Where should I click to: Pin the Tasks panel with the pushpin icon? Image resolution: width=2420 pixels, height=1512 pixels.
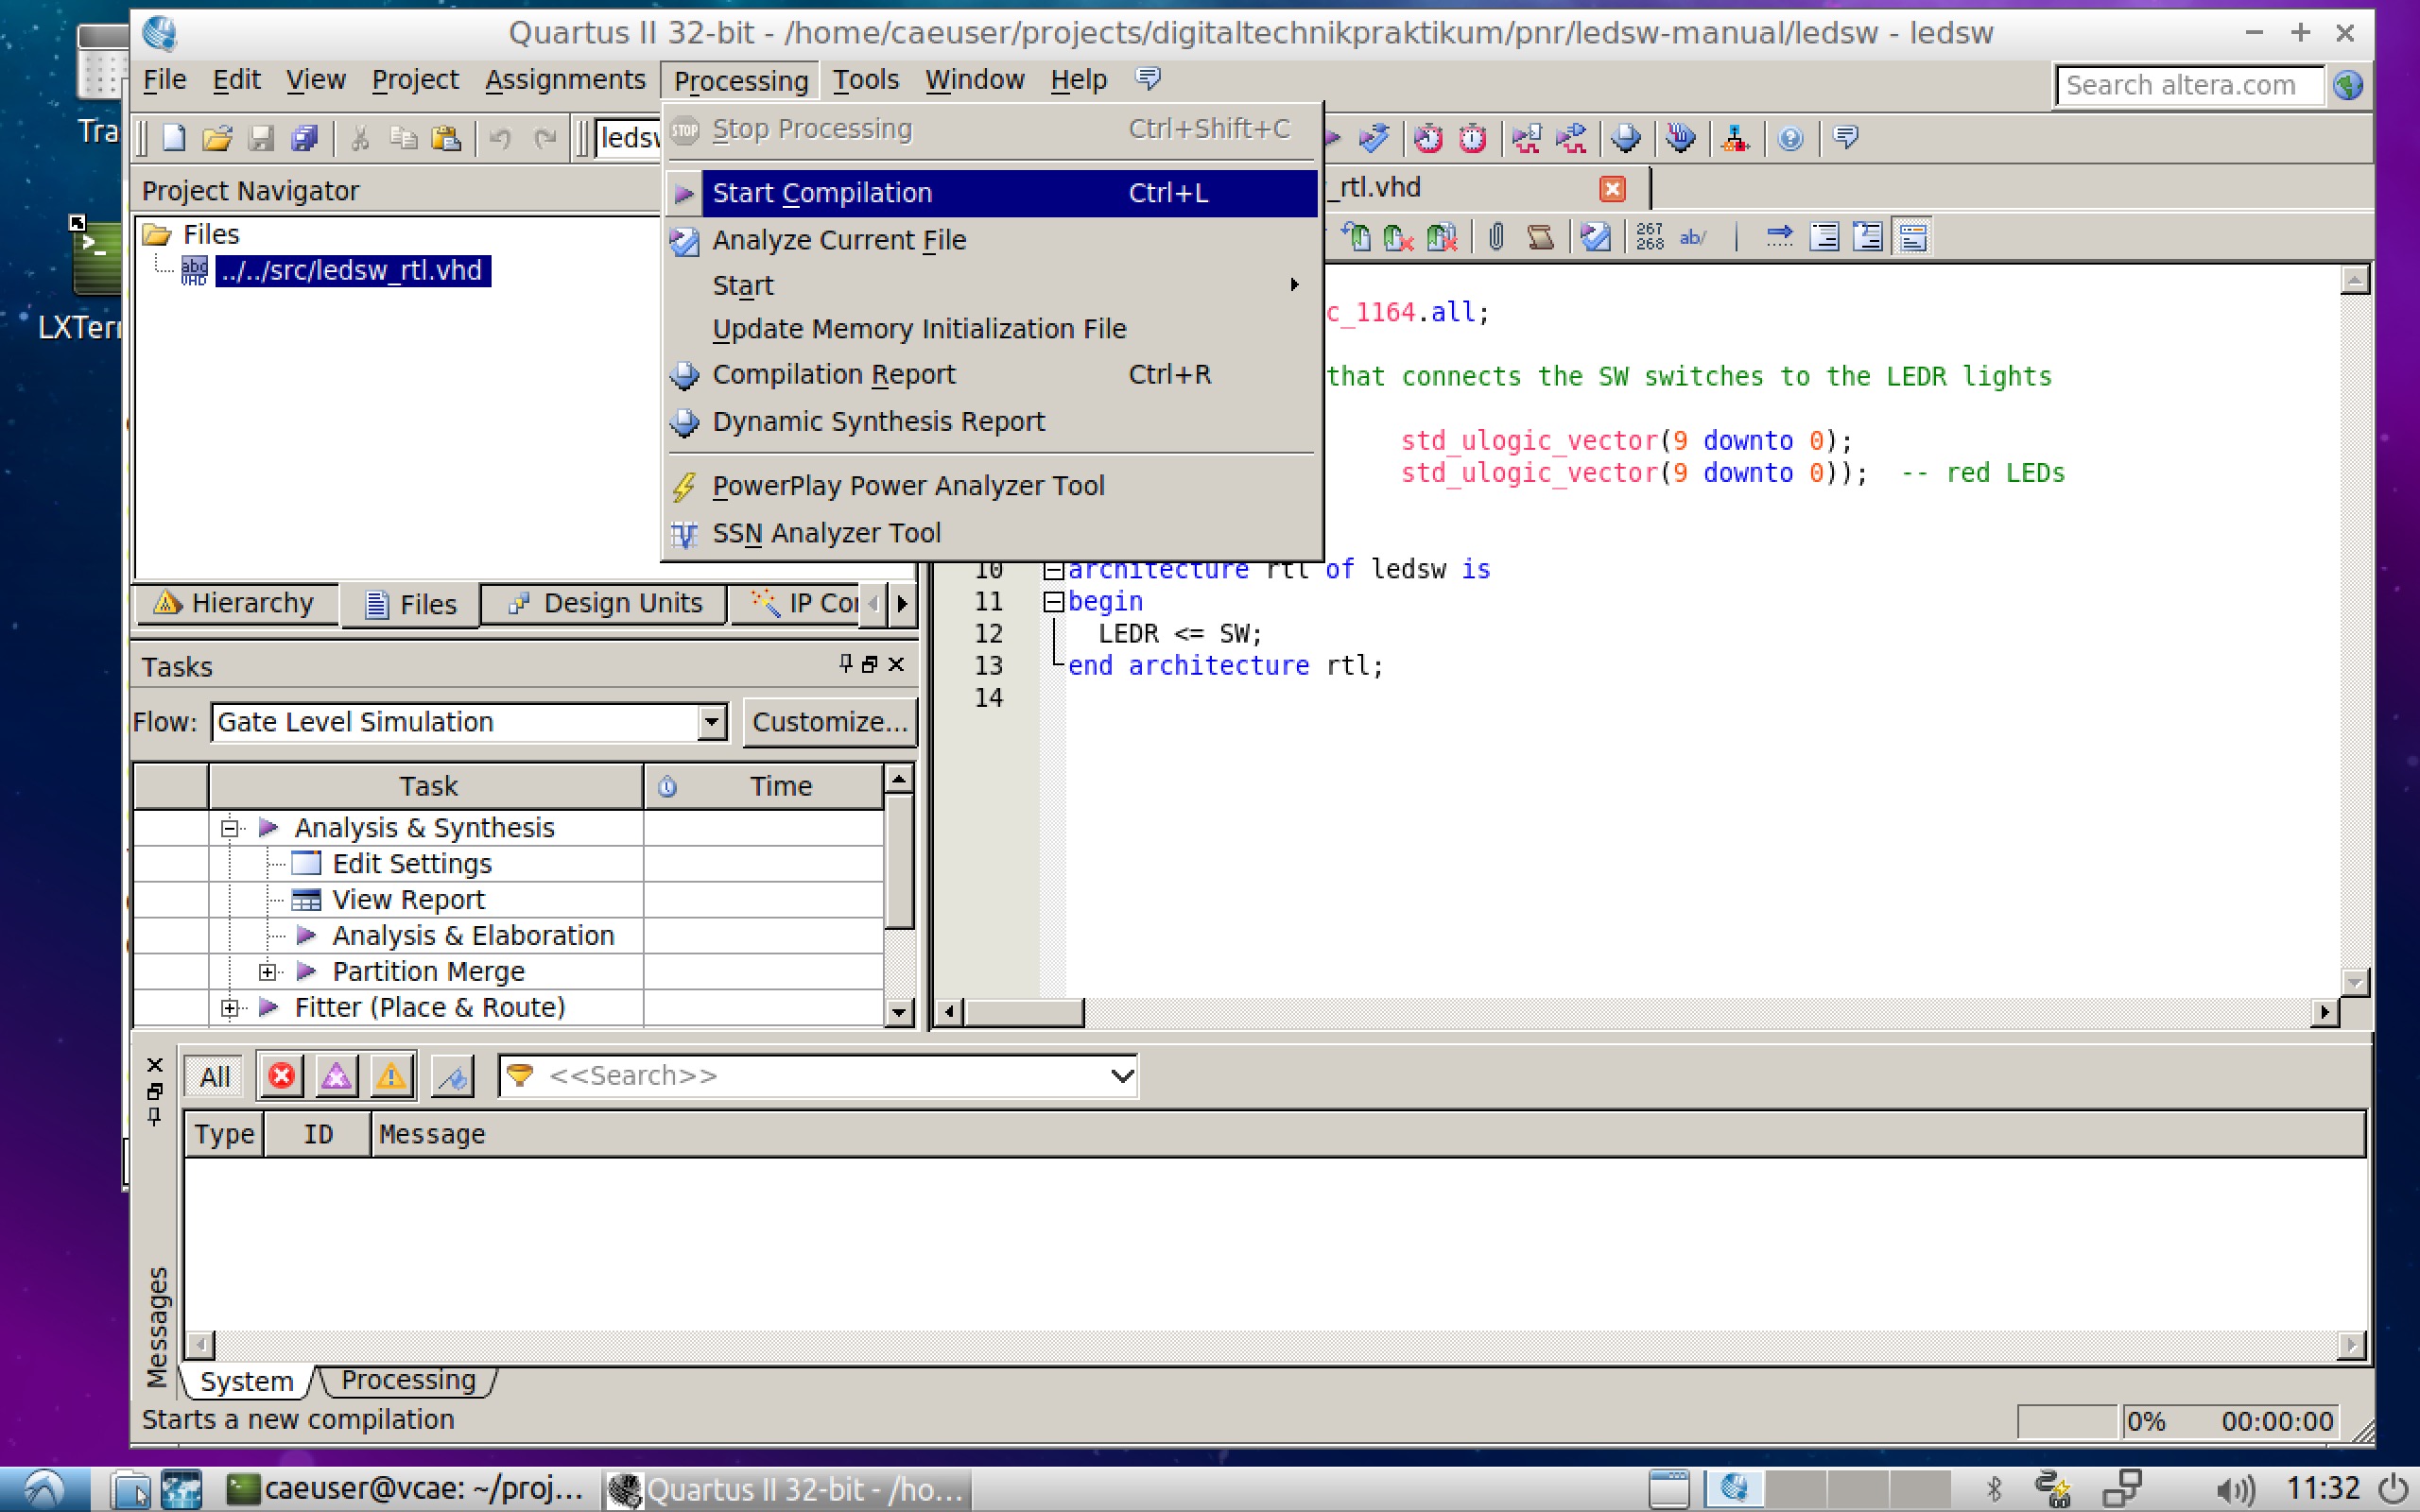(846, 664)
